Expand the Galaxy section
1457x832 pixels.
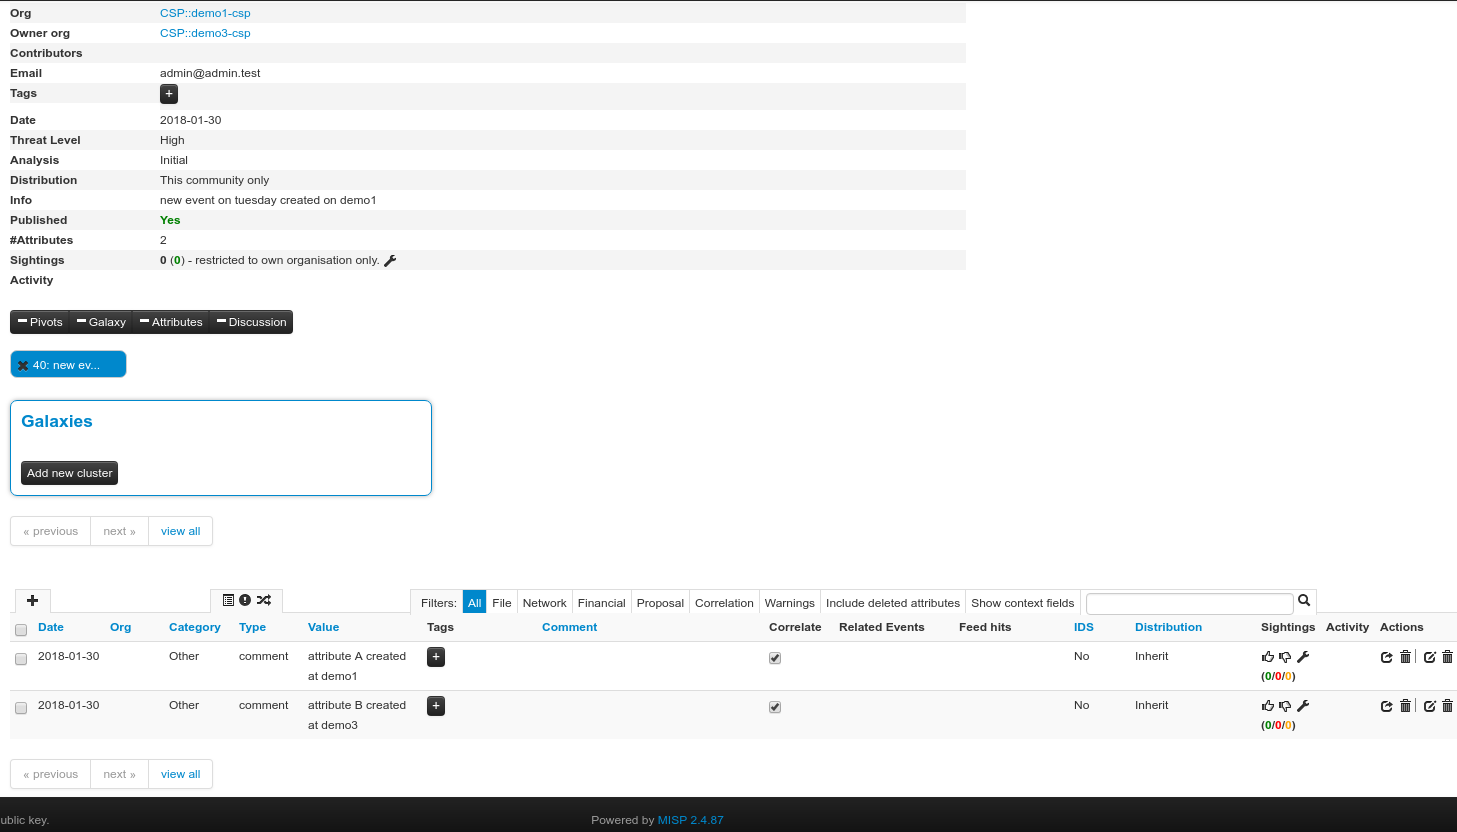[101, 321]
